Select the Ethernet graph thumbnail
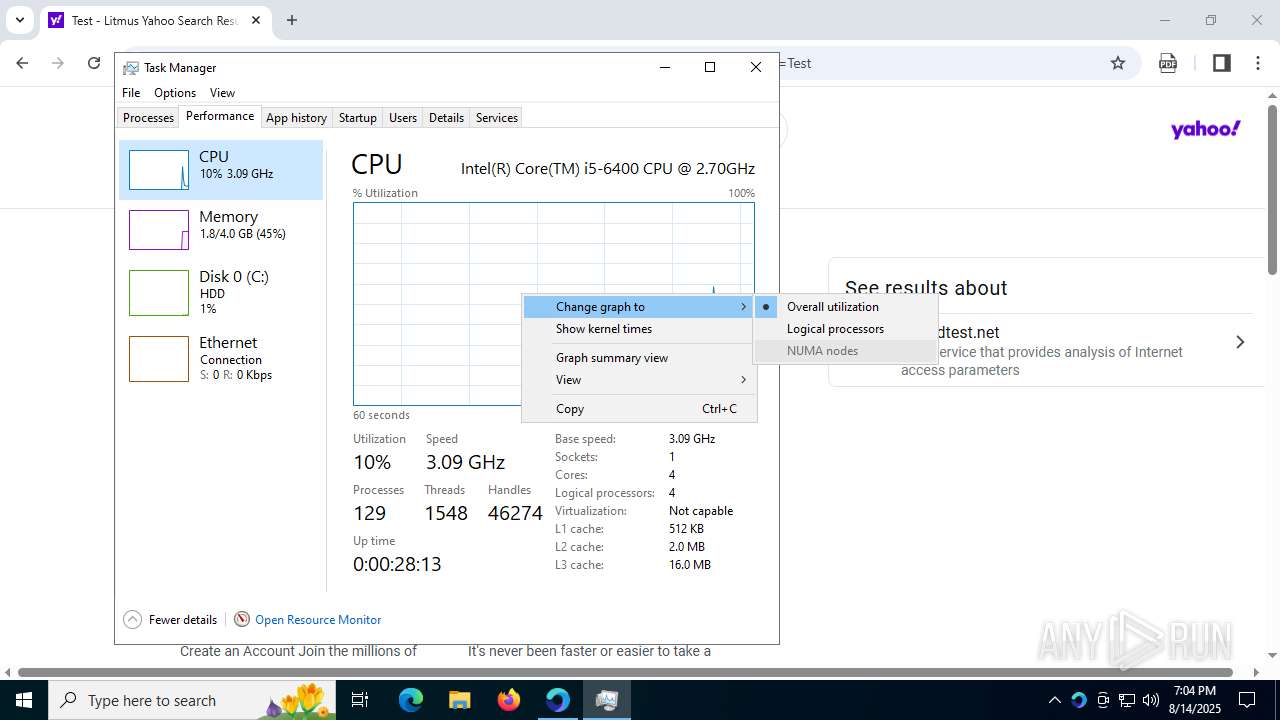Screen dimensions: 1280x720 tap(159, 359)
